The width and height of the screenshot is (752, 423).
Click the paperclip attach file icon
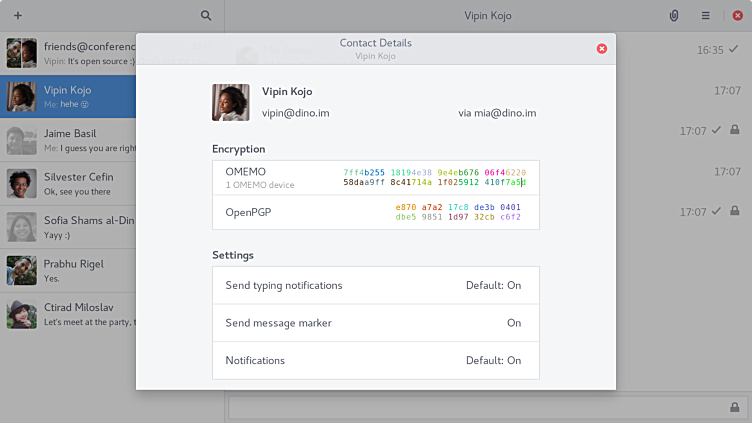[674, 16]
